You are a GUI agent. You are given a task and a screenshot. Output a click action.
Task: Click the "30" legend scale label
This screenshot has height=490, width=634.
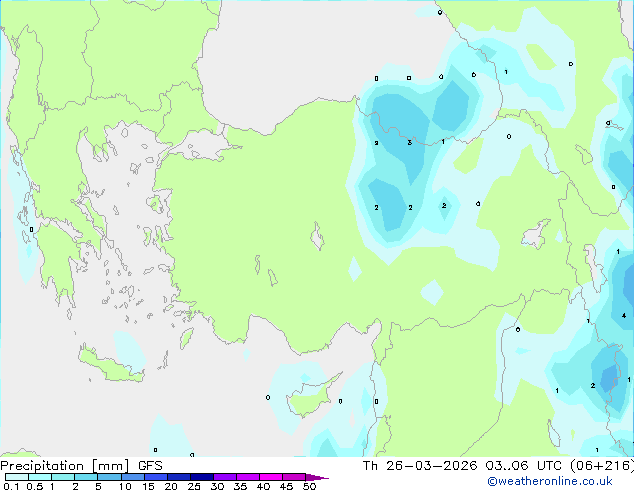(217, 486)
